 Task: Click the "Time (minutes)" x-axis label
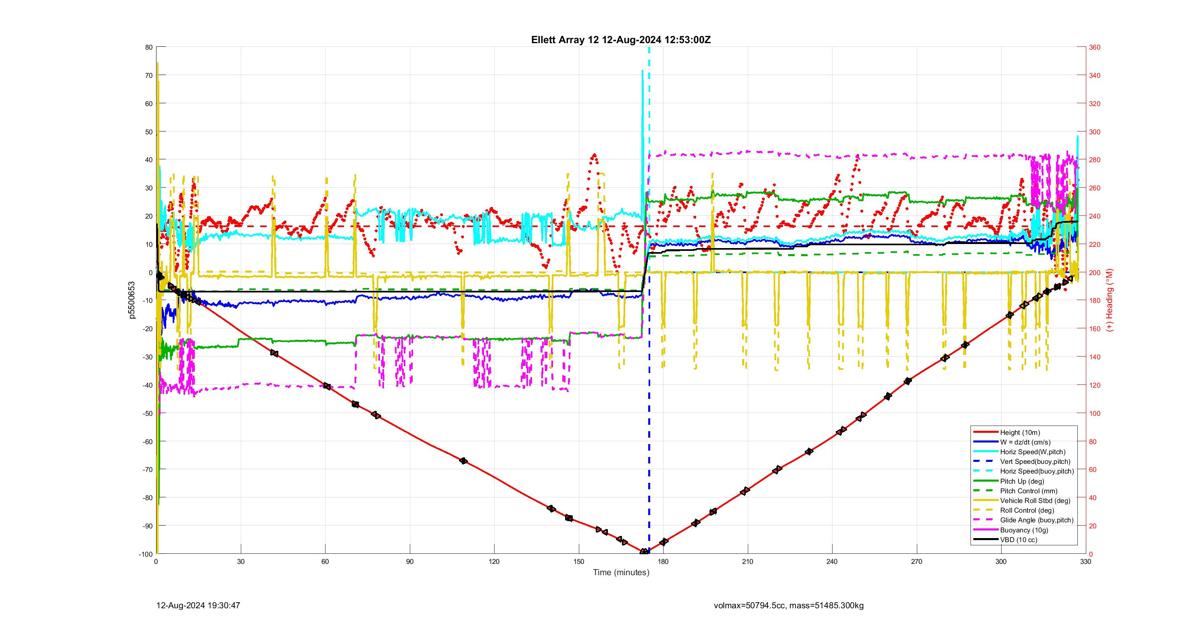pyautogui.click(x=620, y=572)
